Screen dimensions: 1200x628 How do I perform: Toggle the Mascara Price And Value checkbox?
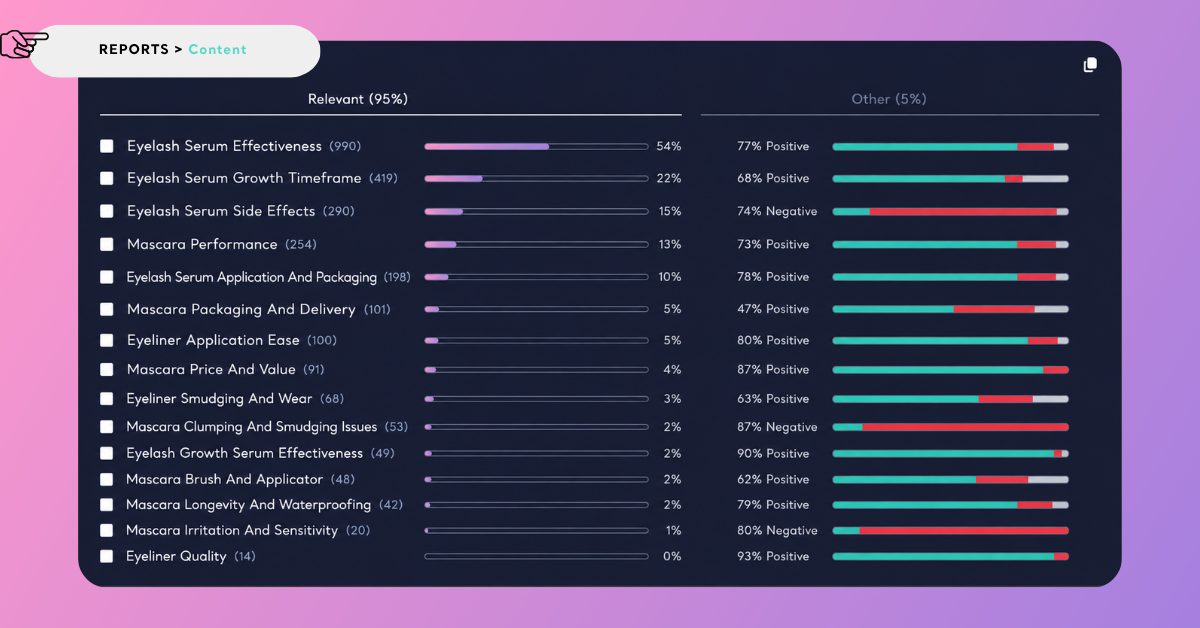click(107, 369)
